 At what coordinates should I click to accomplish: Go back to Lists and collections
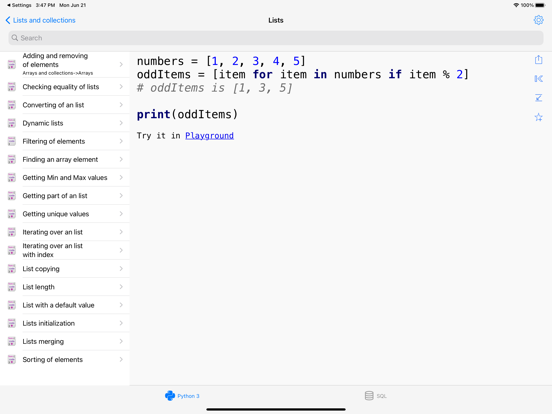click(40, 20)
